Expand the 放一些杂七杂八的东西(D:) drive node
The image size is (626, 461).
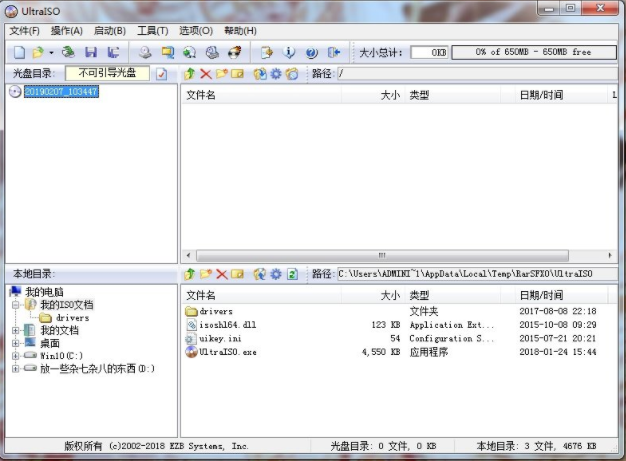[16, 369]
